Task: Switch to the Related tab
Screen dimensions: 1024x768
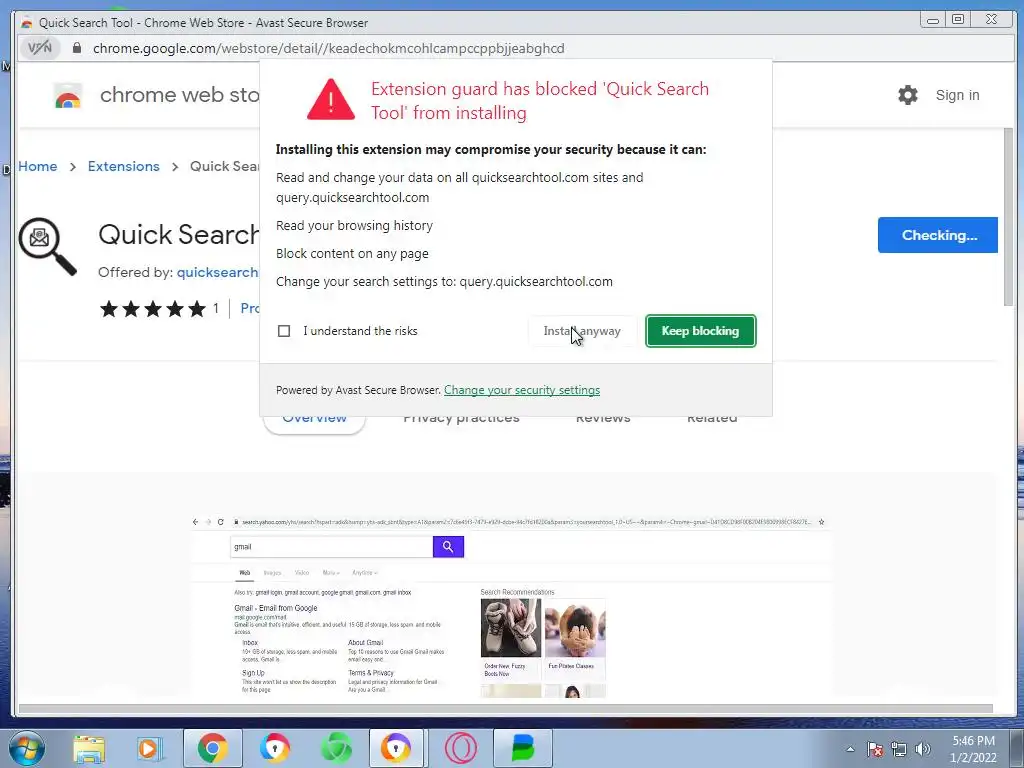Action: (x=712, y=419)
